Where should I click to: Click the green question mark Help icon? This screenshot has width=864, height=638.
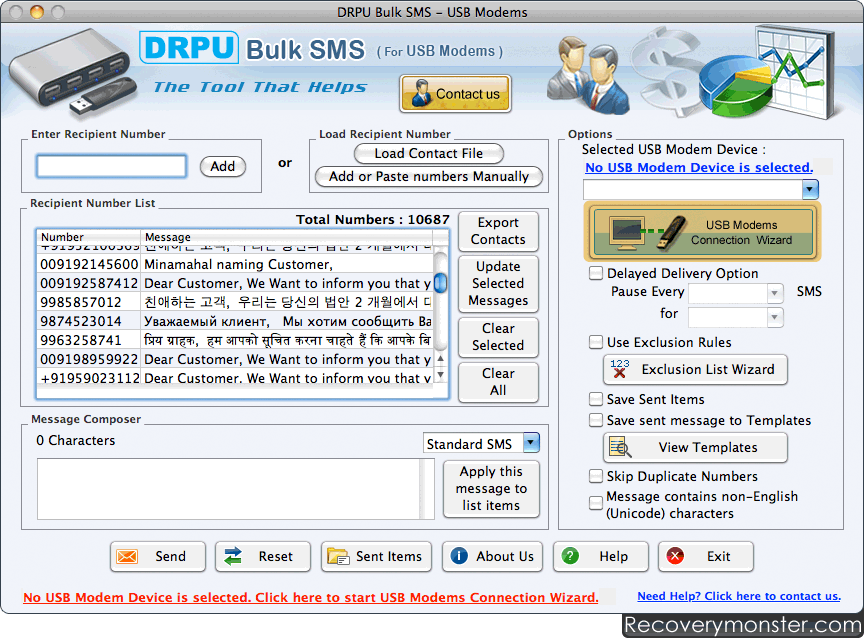pyautogui.click(x=570, y=556)
